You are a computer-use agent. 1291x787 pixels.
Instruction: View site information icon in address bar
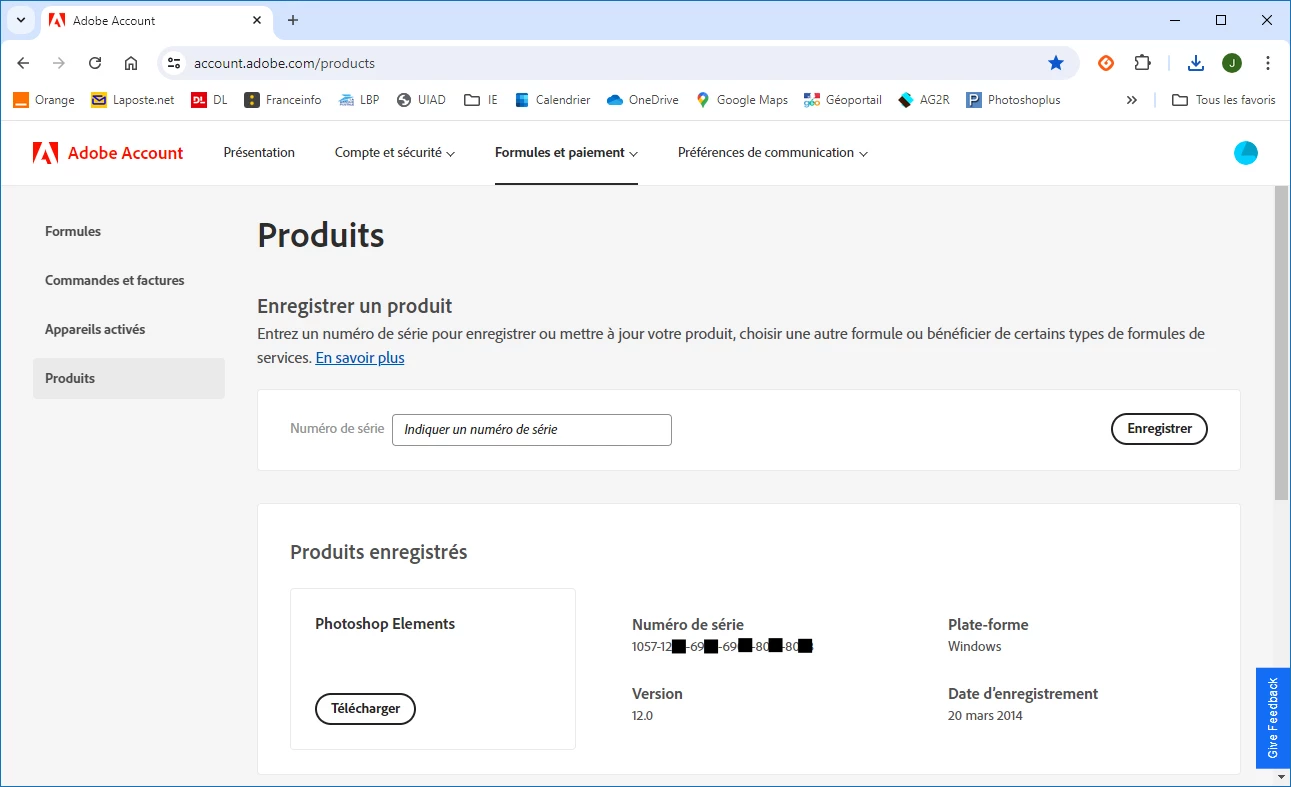tap(174, 63)
